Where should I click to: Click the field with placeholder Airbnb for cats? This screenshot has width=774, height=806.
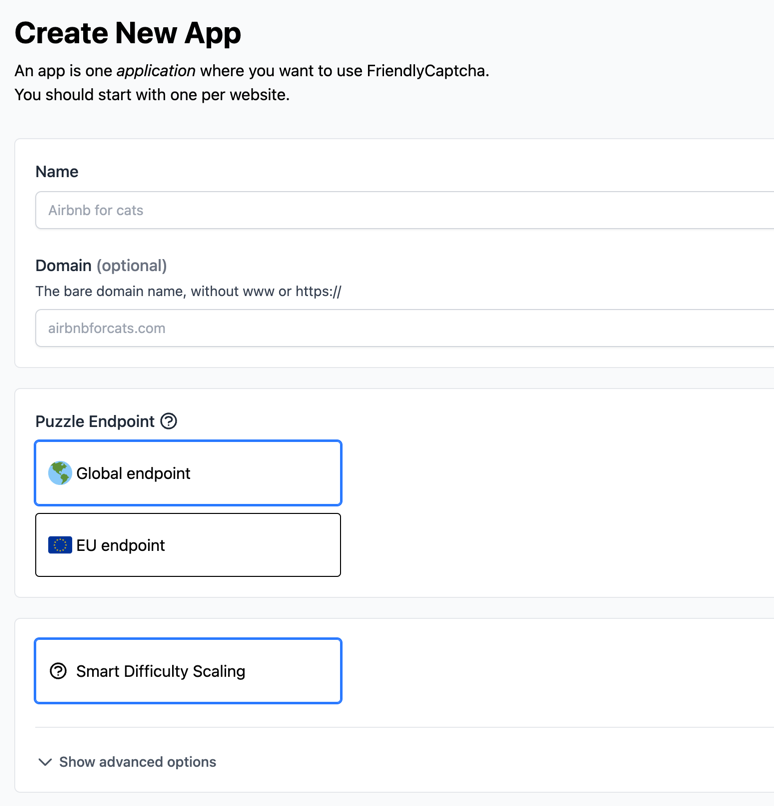[x=300, y=210]
